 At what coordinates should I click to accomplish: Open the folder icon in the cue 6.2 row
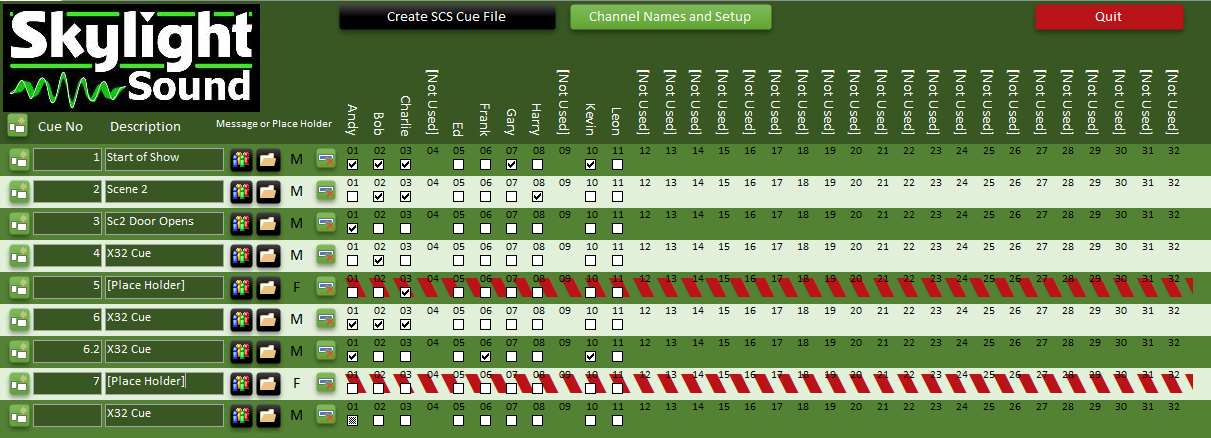coord(267,351)
